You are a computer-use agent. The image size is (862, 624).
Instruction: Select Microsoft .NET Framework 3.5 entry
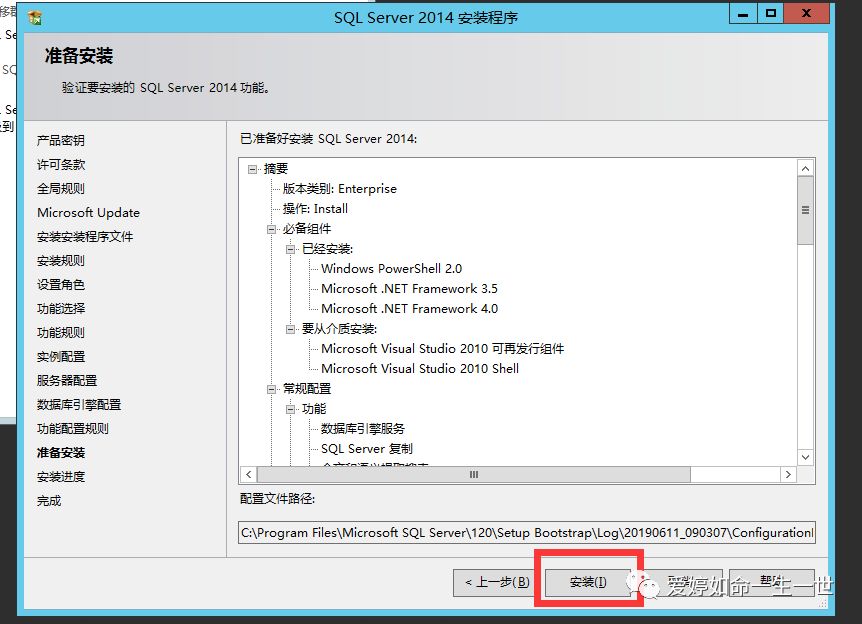(x=409, y=289)
